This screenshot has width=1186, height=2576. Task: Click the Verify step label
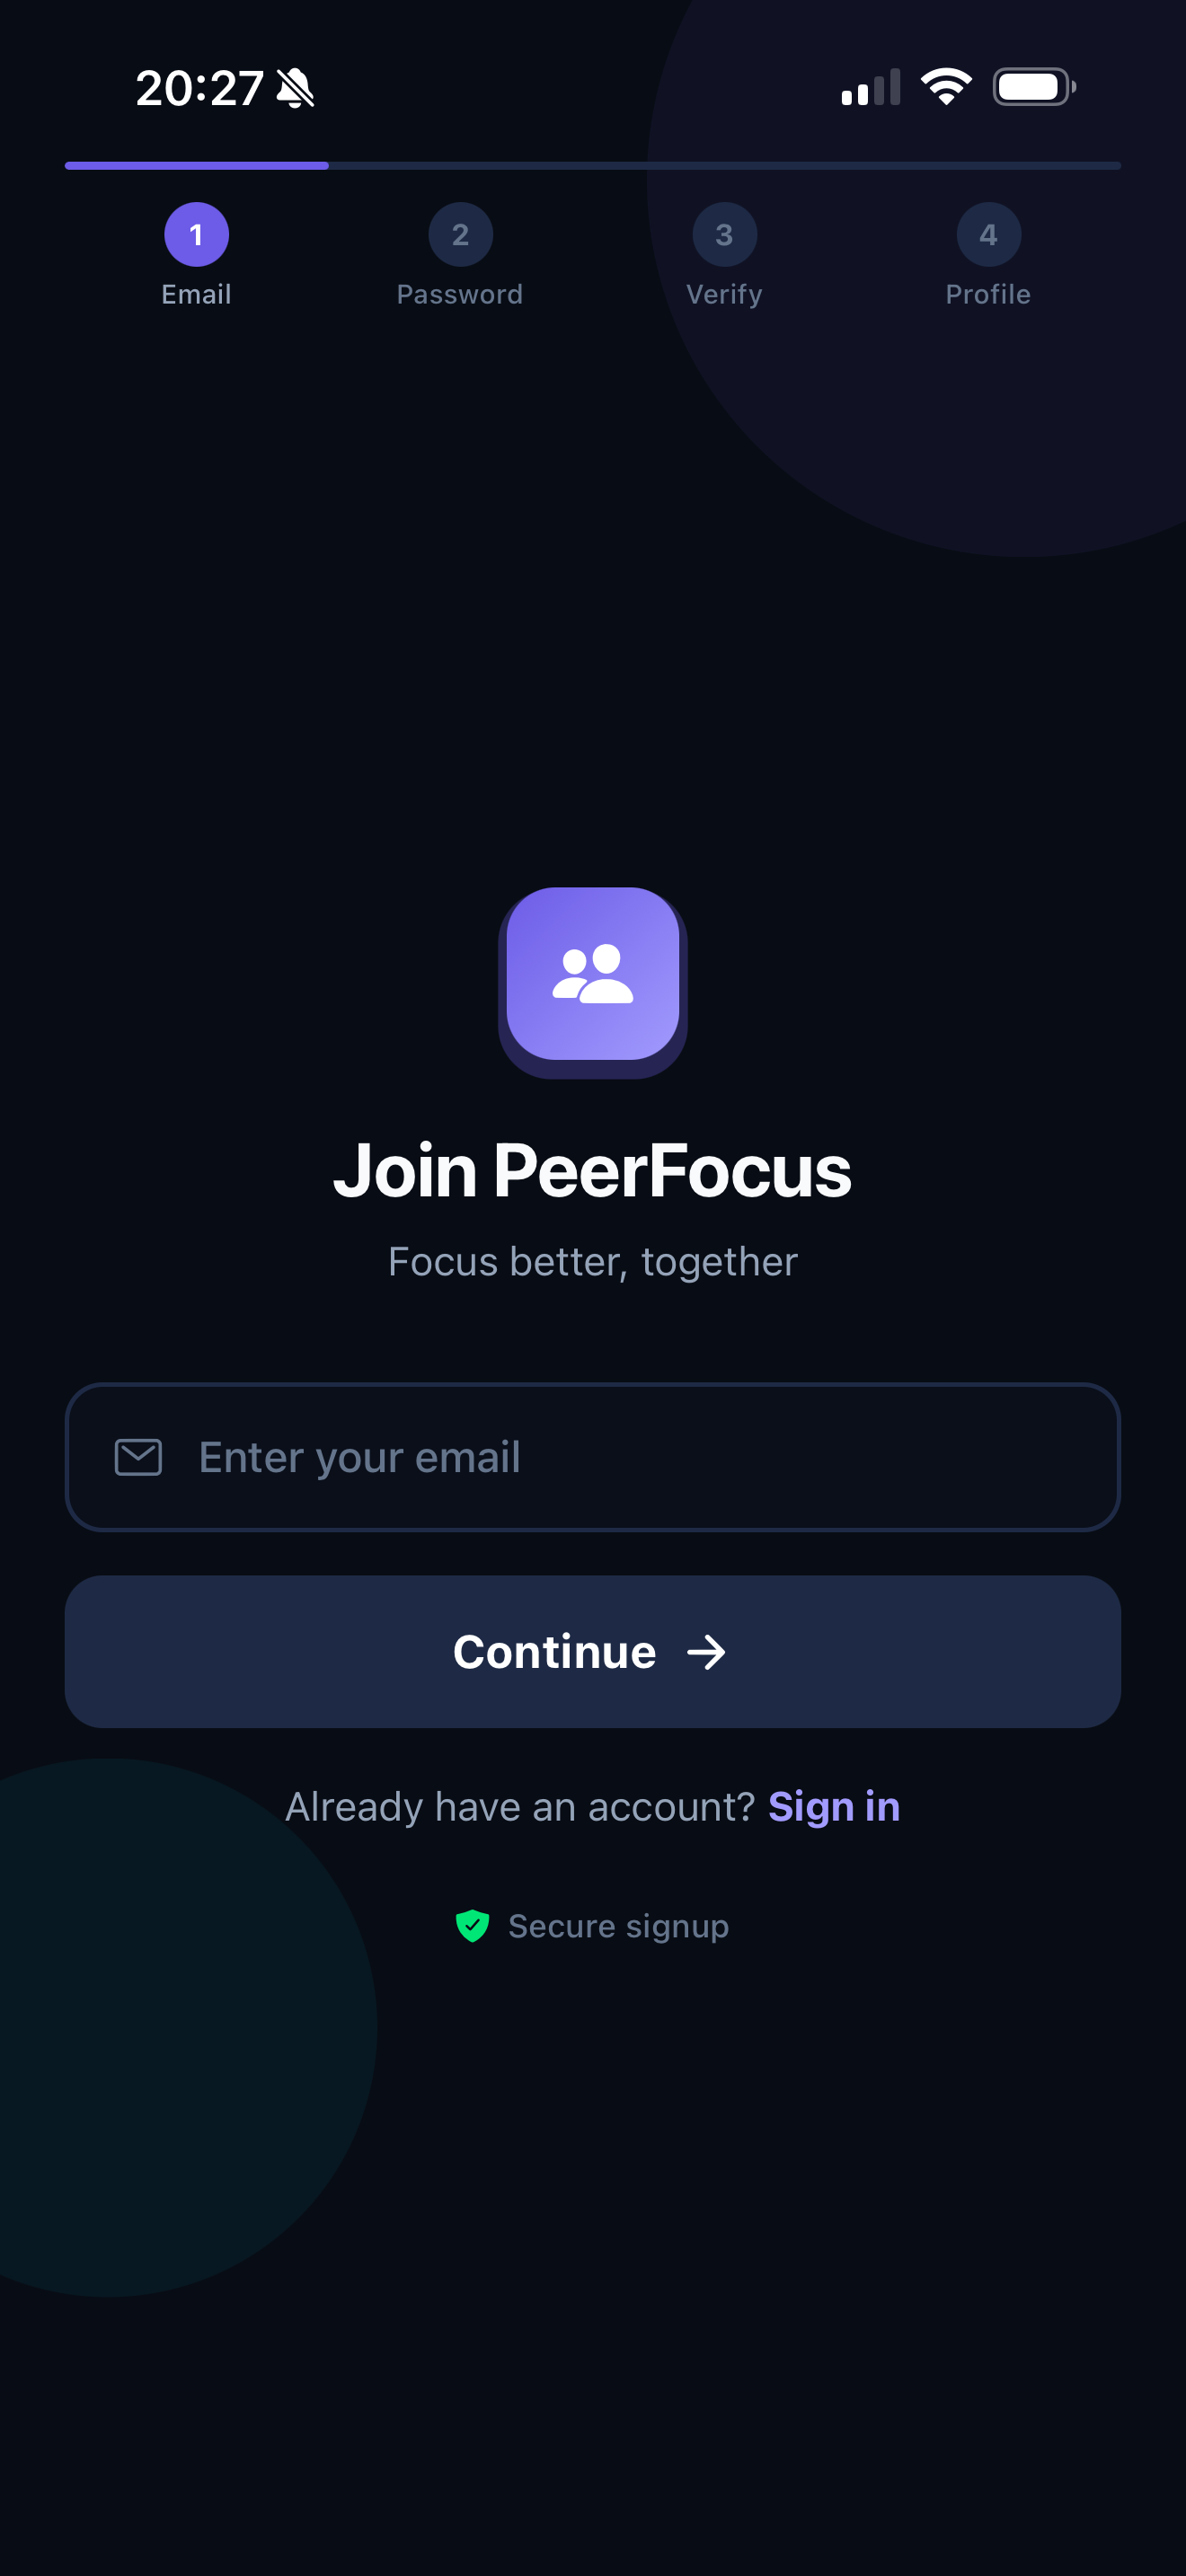pos(724,294)
